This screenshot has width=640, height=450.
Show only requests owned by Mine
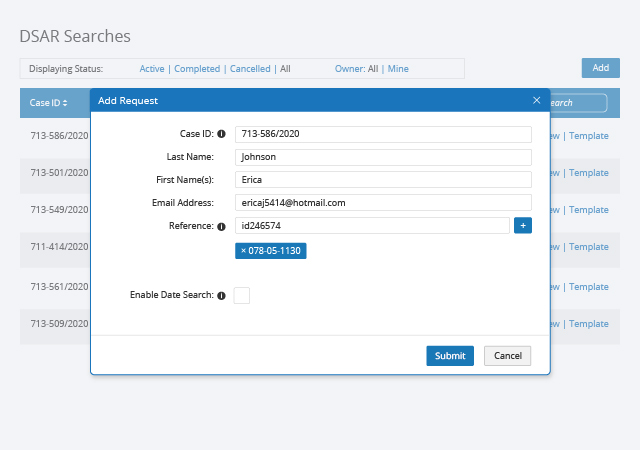pyautogui.click(x=398, y=69)
